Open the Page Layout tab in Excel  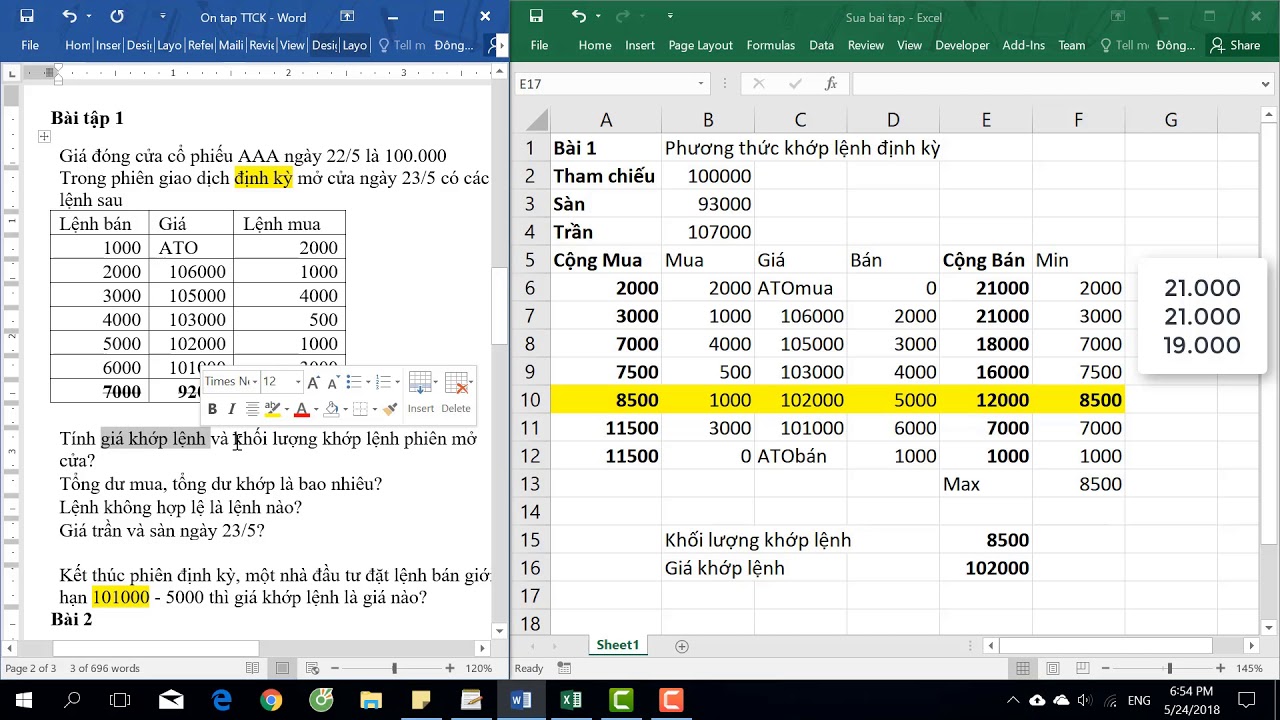click(x=700, y=45)
